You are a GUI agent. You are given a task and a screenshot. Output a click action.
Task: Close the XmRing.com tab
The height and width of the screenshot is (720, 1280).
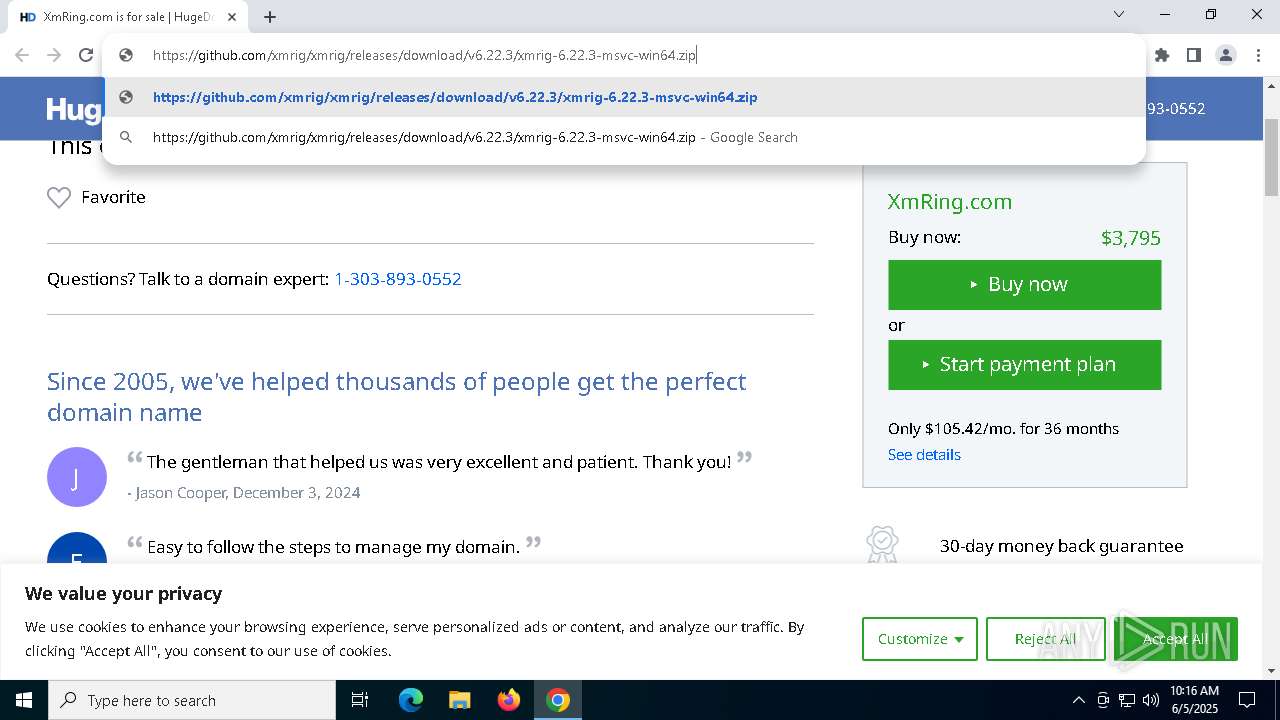pos(232,17)
